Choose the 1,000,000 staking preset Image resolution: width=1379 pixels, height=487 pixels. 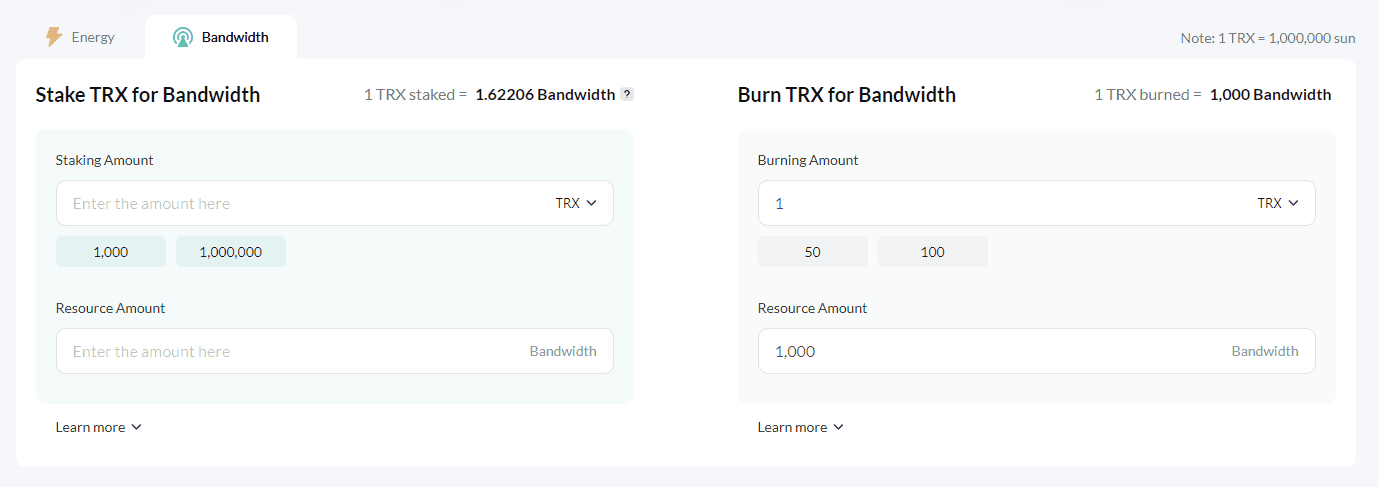click(231, 252)
